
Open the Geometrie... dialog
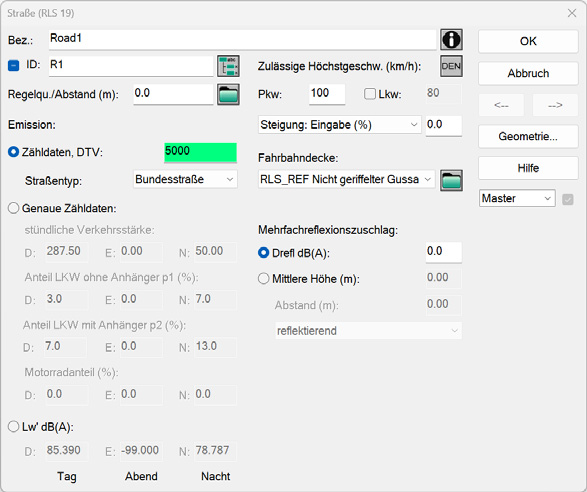pos(528,136)
